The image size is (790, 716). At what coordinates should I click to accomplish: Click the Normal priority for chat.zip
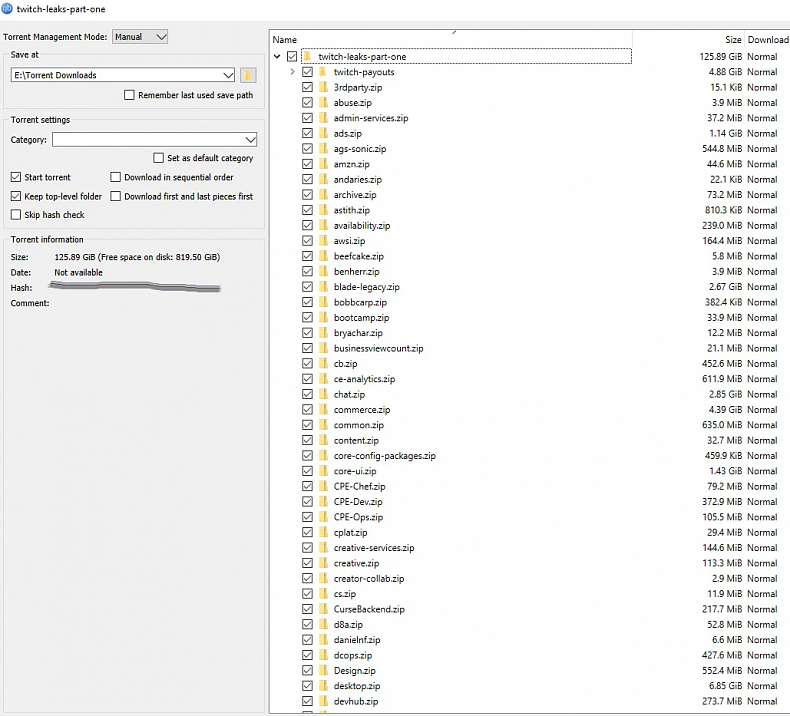762,394
